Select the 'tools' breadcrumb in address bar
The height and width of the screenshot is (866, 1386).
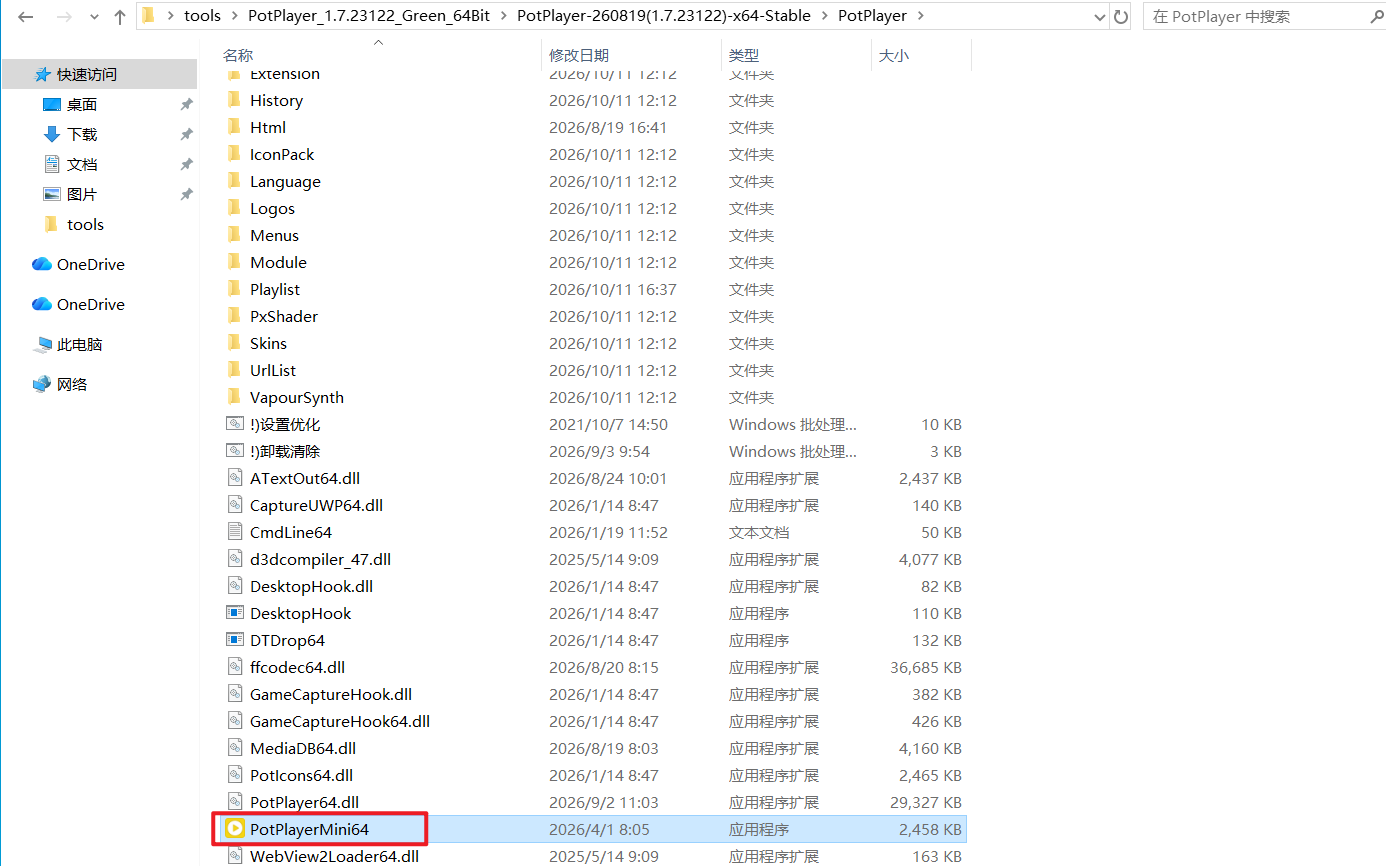pos(202,16)
